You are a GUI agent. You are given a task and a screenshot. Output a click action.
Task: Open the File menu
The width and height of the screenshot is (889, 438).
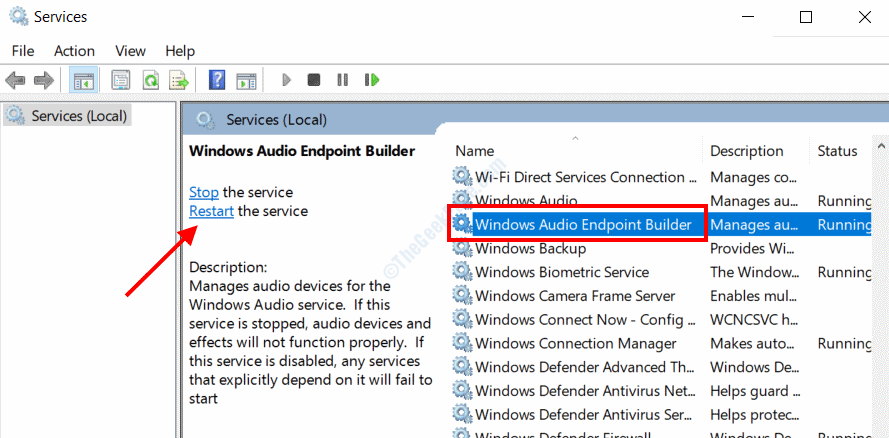coord(23,51)
